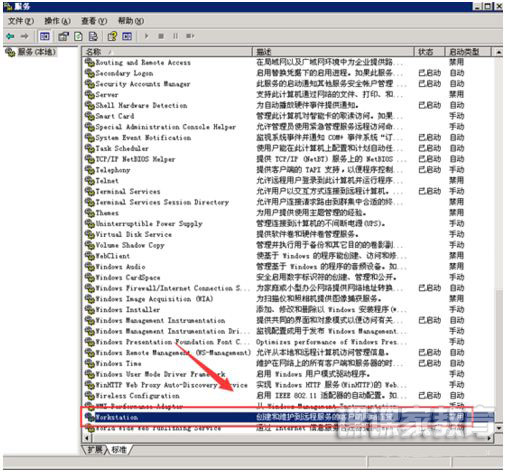This screenshot has width=505, height=472.
Task: Select WinHTTP Web Proxy Auto-Discovery name
Action: 172,385
